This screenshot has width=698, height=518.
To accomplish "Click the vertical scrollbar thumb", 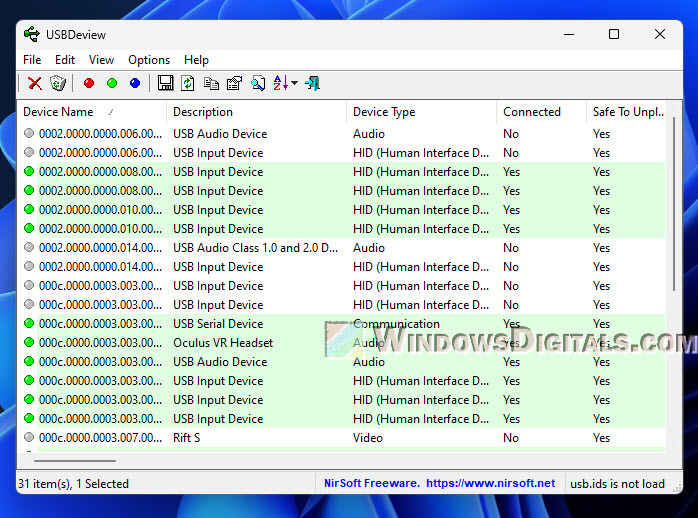I will [x=674, y=204].
